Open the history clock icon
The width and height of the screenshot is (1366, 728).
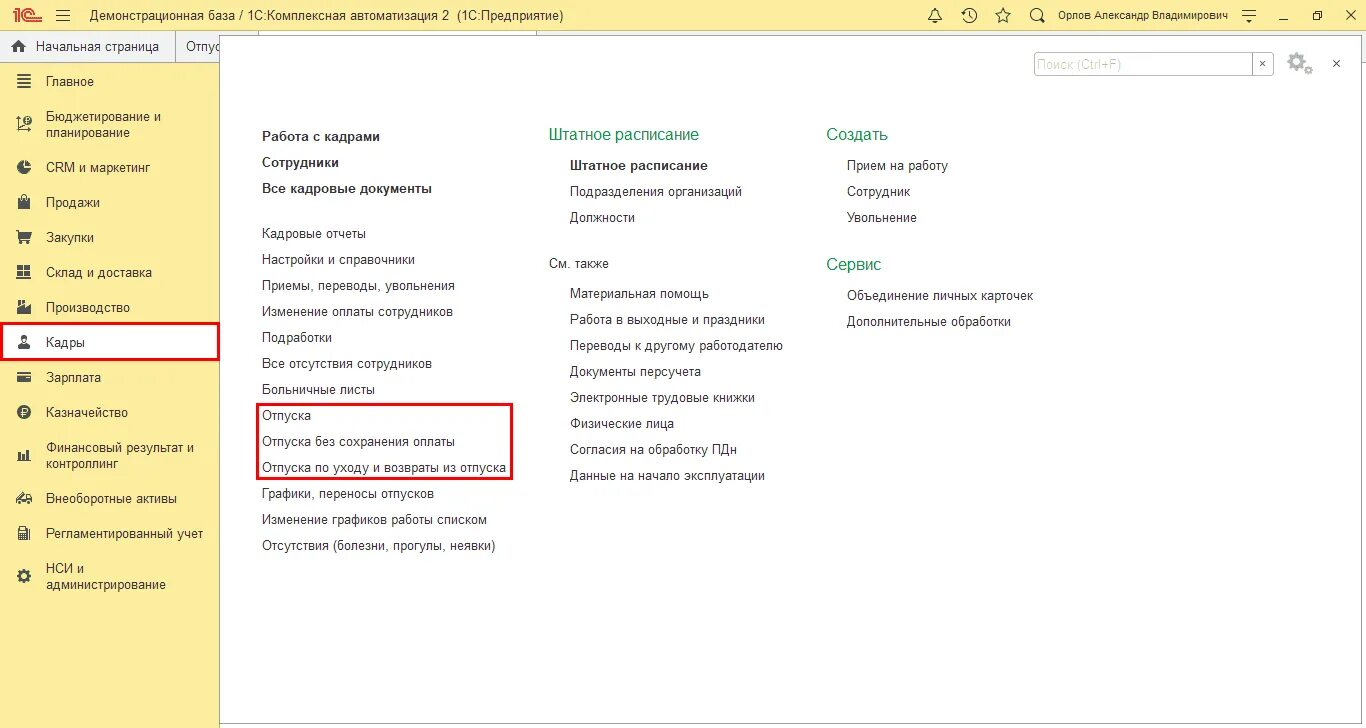tap(969, 16)
